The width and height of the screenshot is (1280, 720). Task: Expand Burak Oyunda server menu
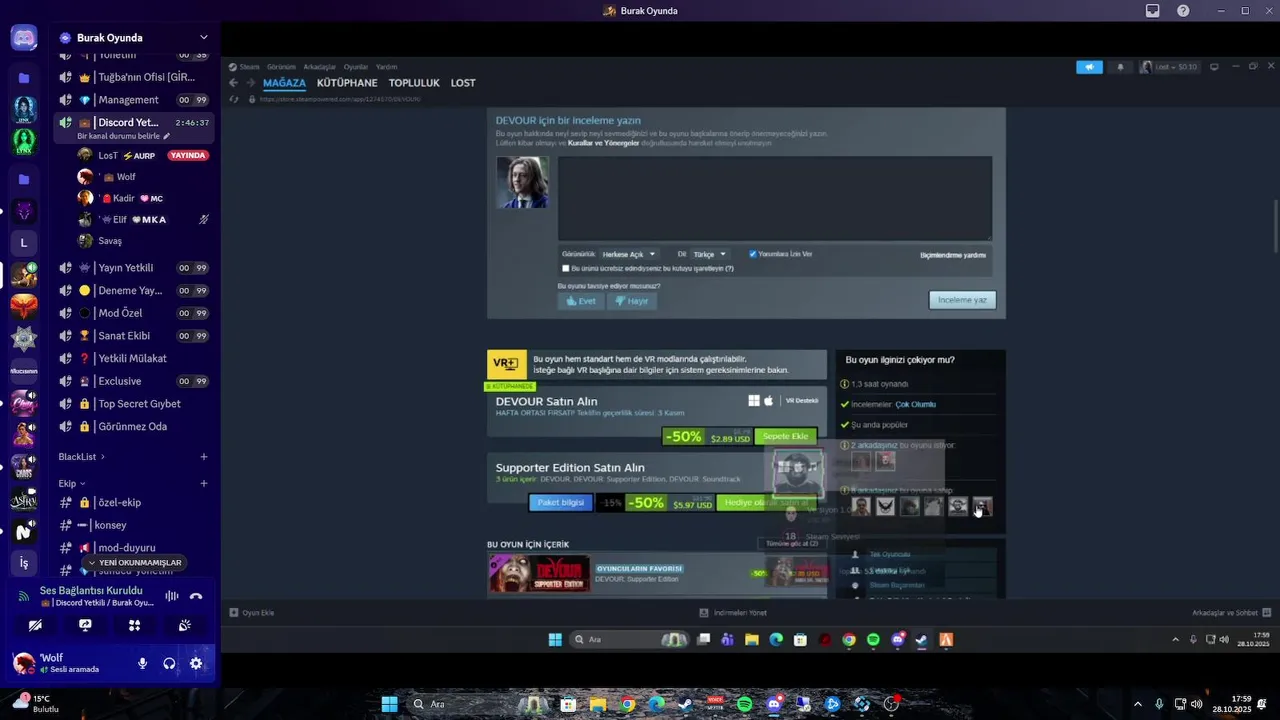tap(204, 38)
